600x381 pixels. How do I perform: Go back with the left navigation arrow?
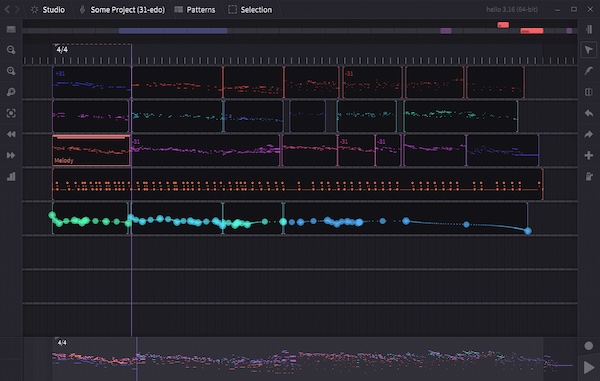[7, 9]
